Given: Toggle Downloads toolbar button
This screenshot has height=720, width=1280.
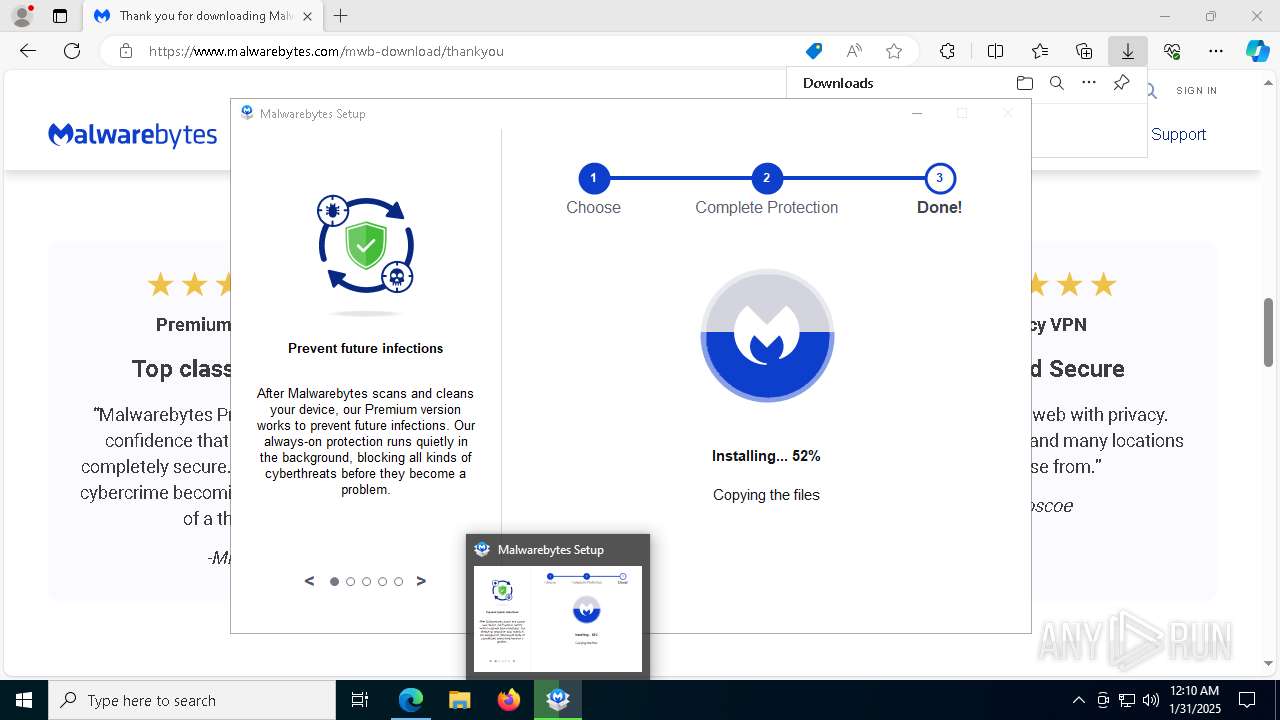Looking at the screenshot, I should 1128,51.
